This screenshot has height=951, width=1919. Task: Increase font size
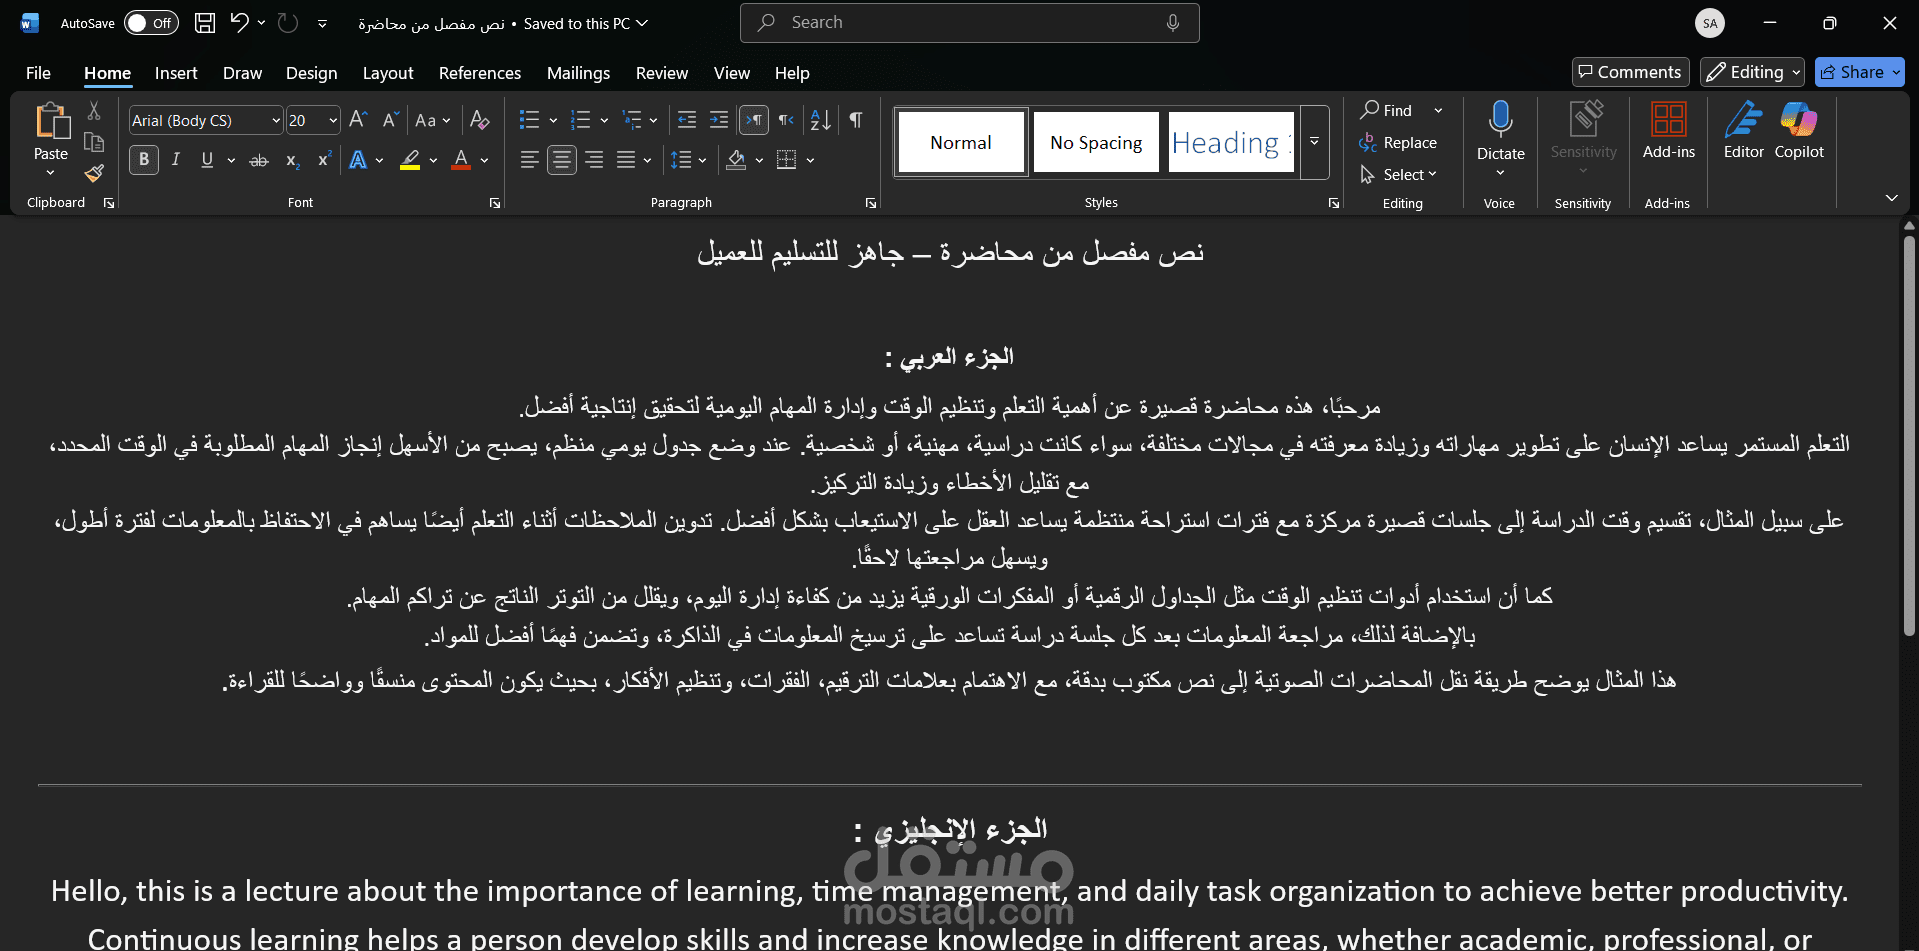358,120
